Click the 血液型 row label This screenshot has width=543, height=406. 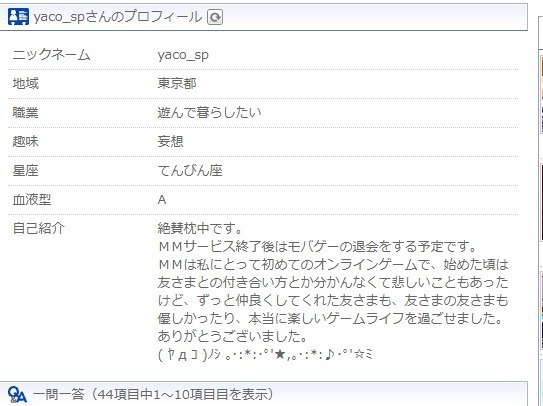pos(32,200)
